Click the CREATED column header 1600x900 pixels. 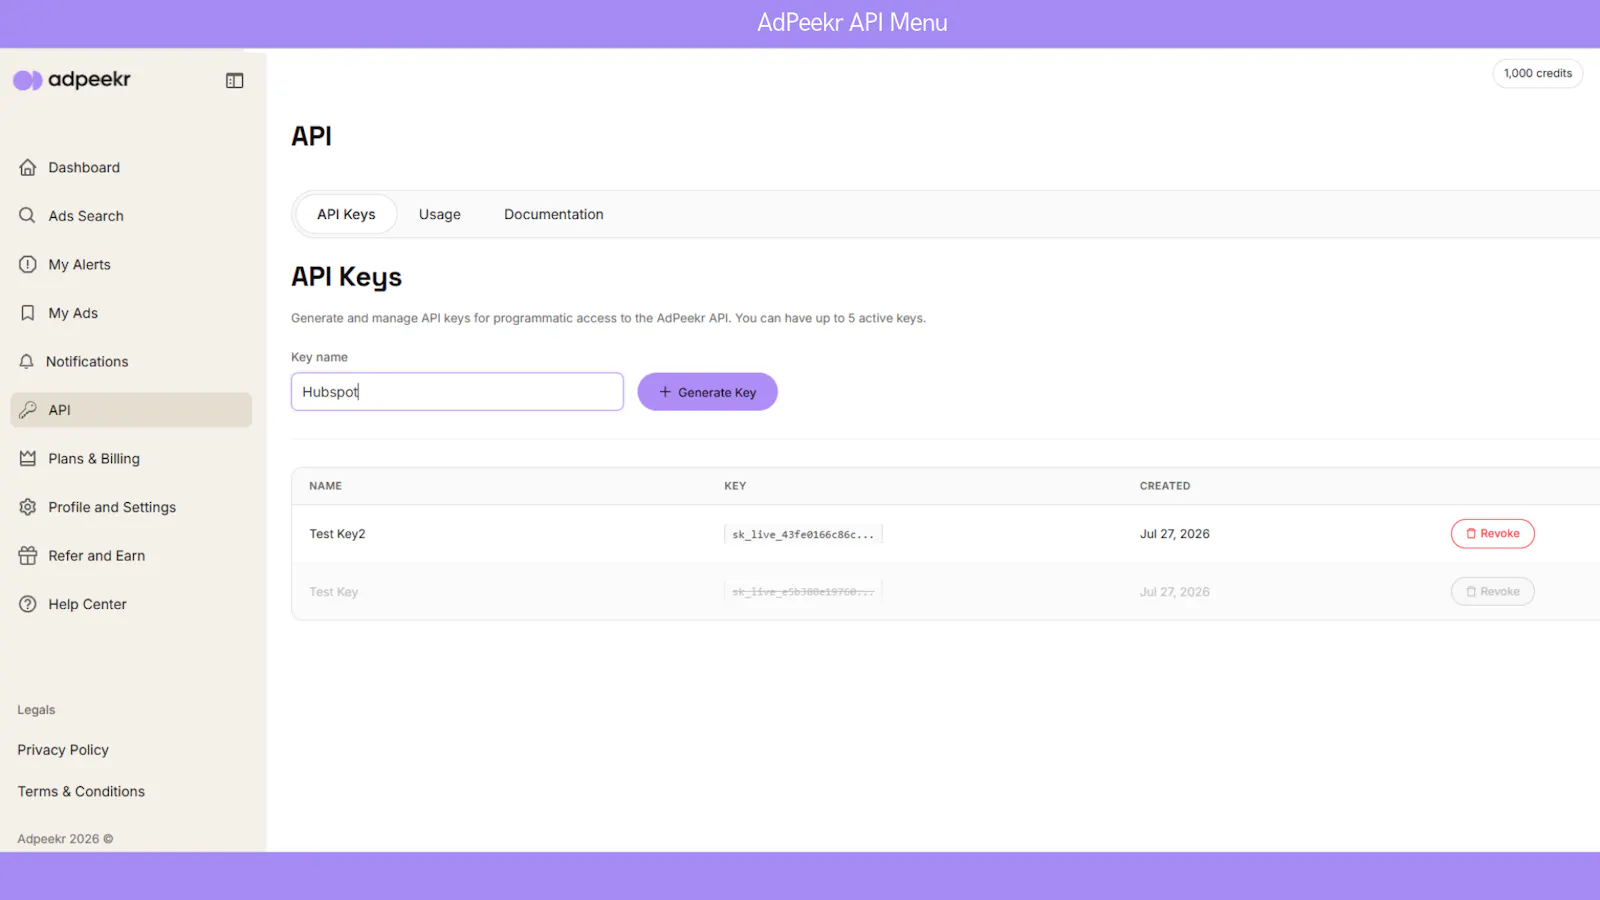1165,486
